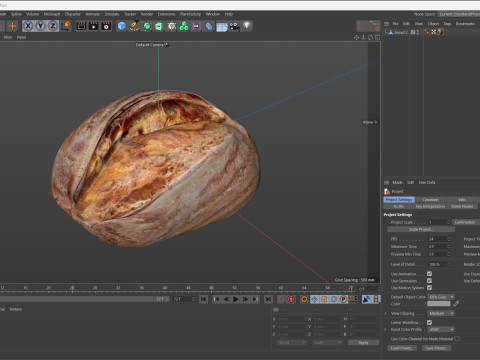
Task: Play the animation forward
Action: coord(236,299)
